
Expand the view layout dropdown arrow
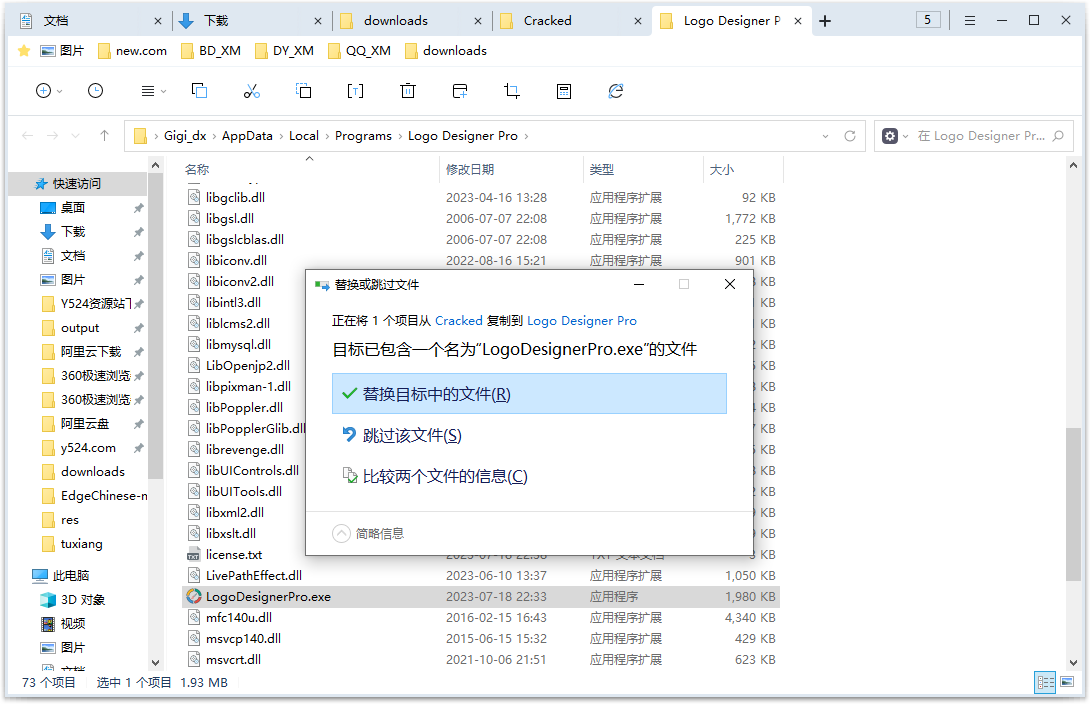tap(163, 92)
